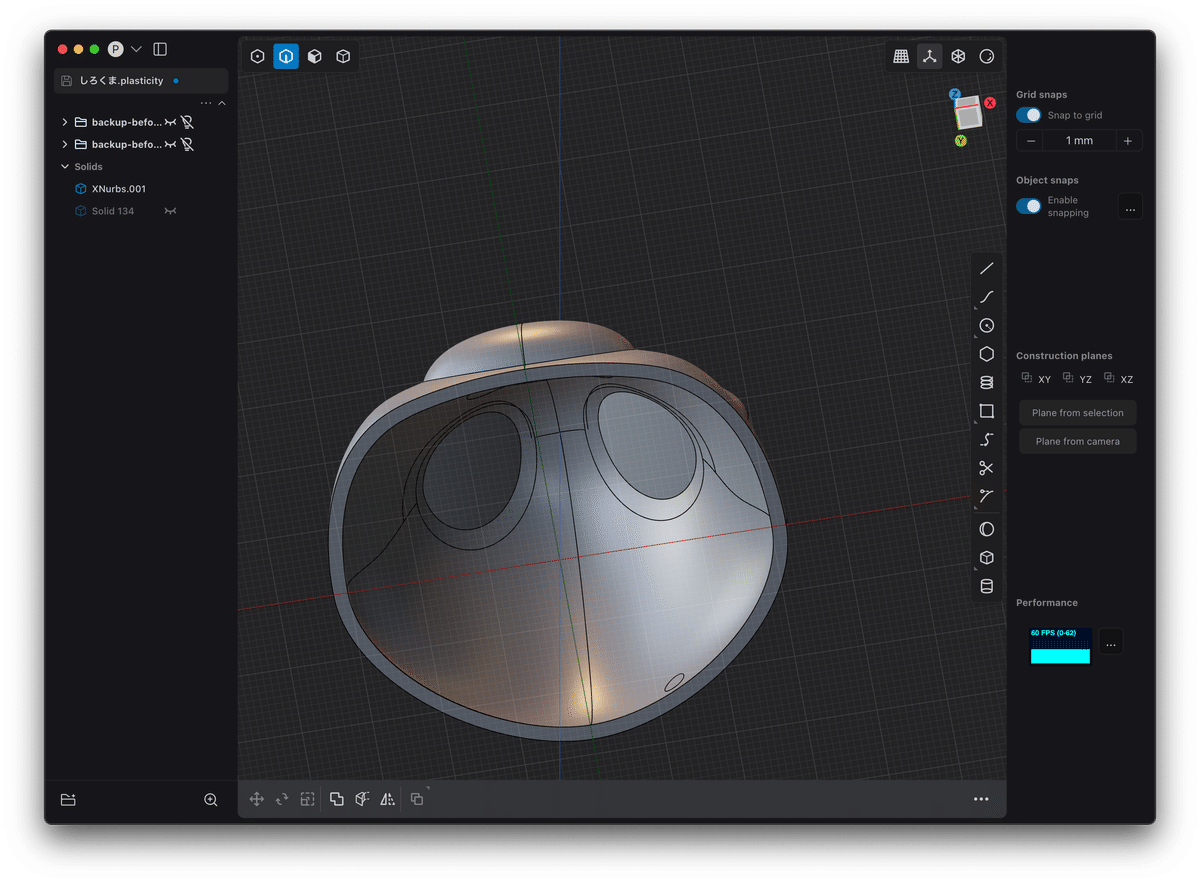Open the matcap render mode icon
The image size is (1200, 883).
point(987,57)
